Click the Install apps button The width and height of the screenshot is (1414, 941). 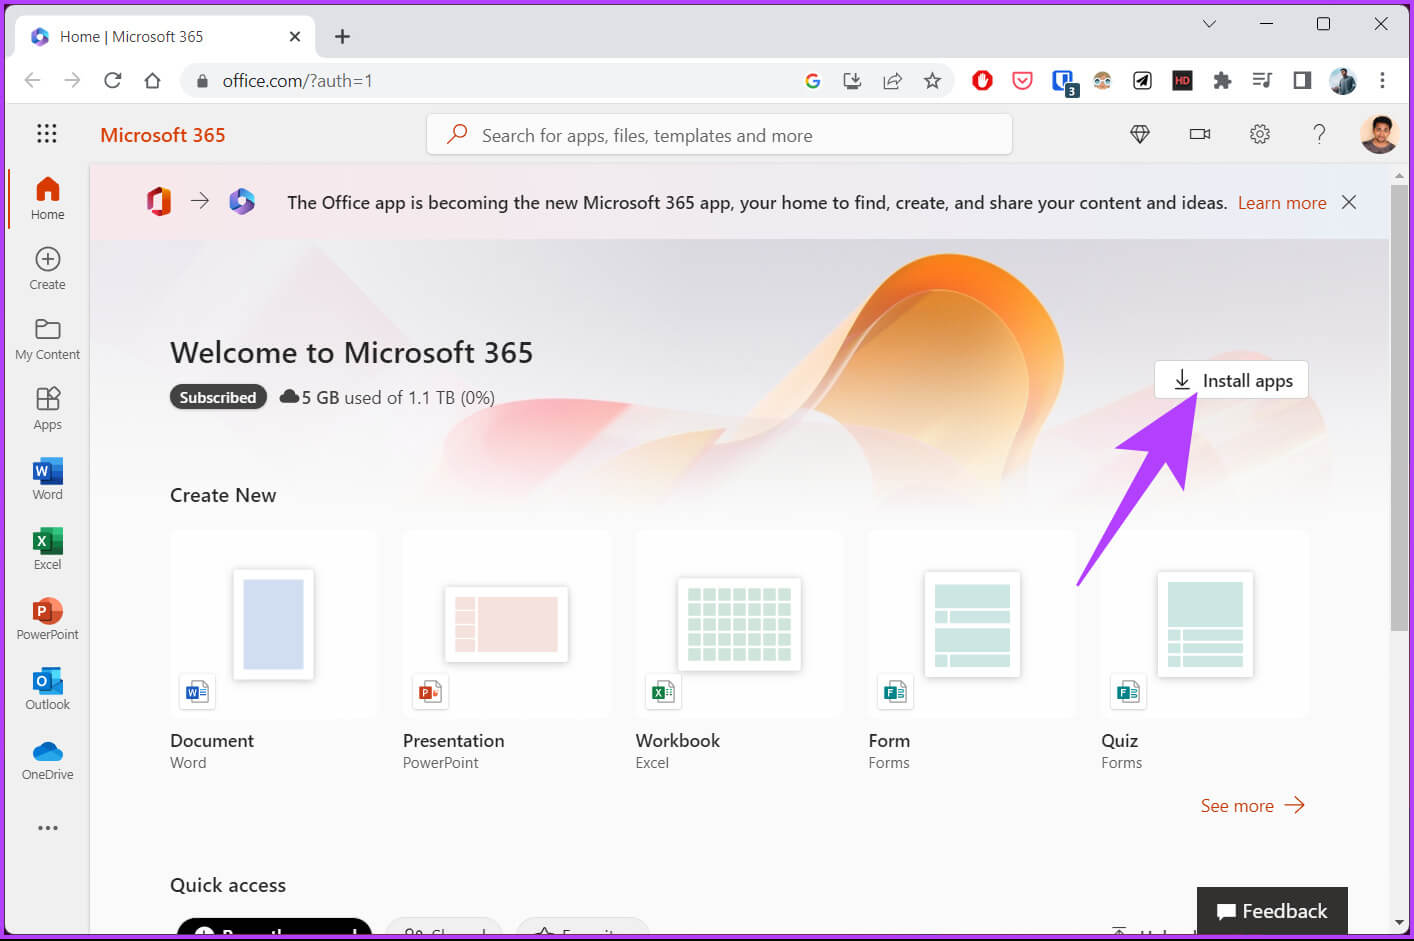click(1231, 380)
